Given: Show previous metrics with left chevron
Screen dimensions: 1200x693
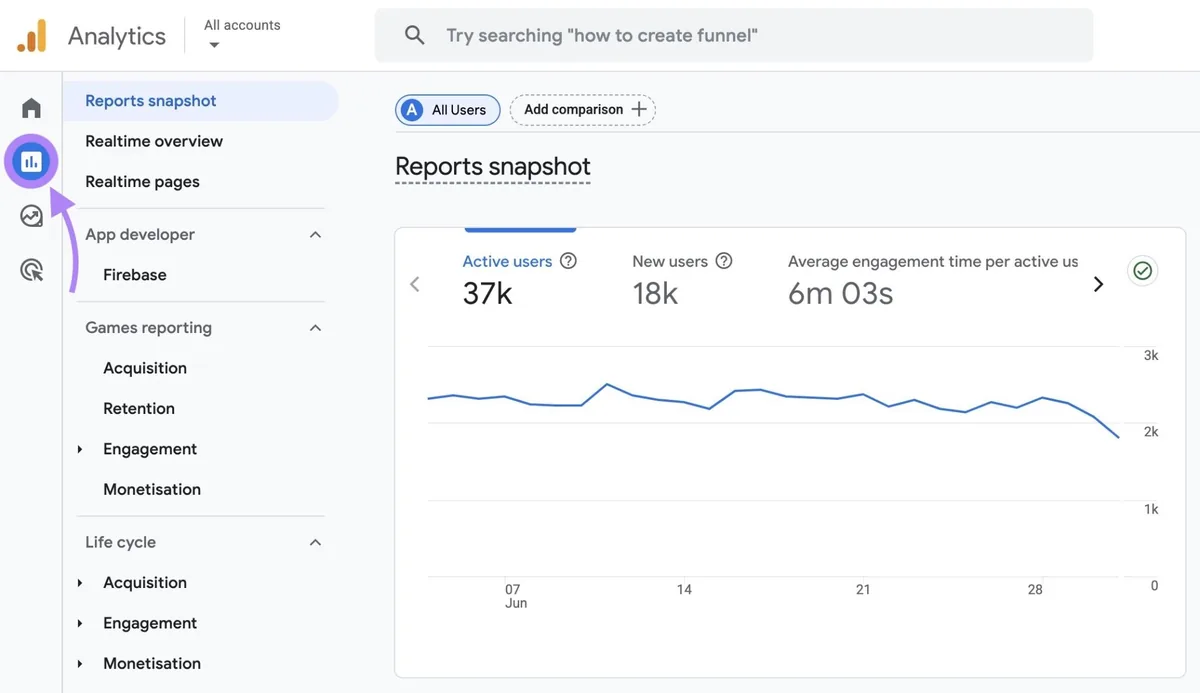Looking at the screenshot, I should pyautogui.click(x=415, y=284).
